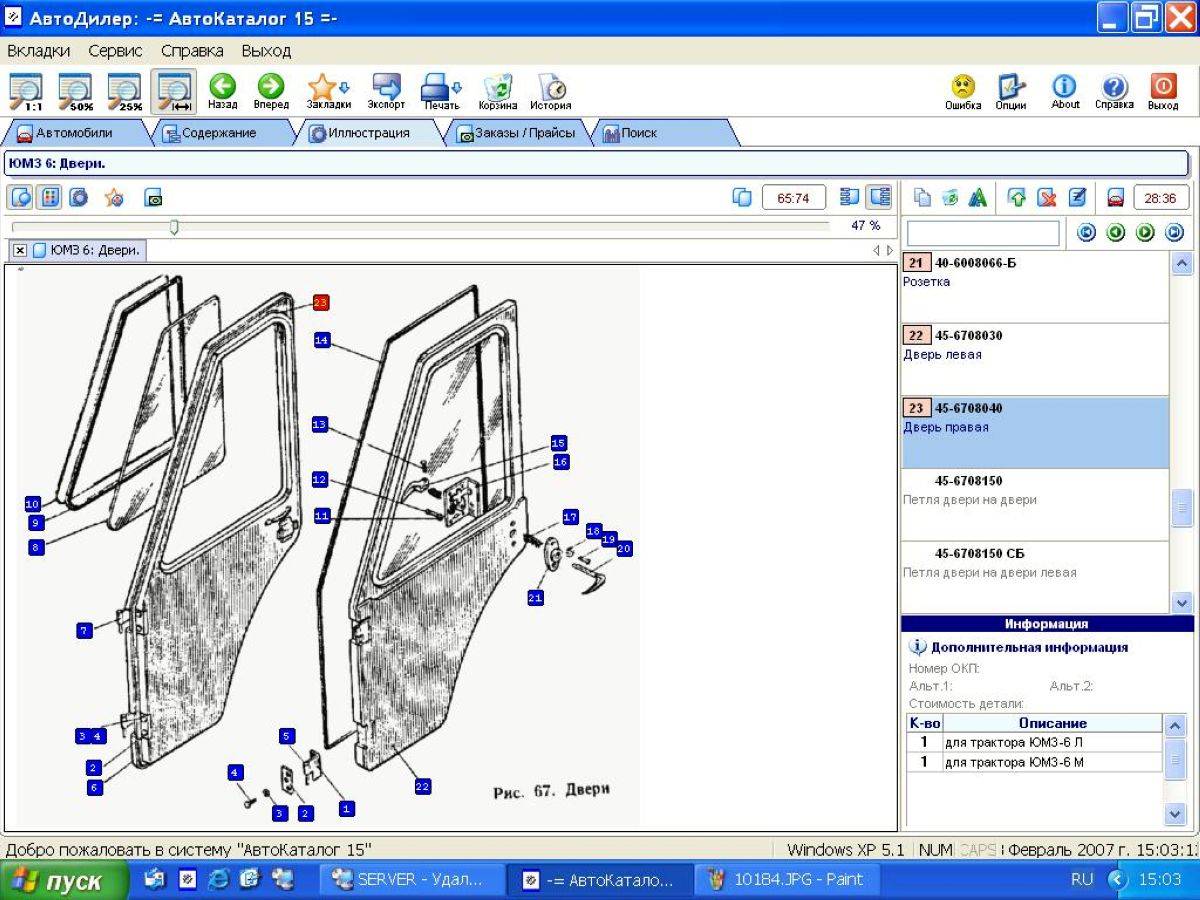Select part row 22 Дверь левая
Viewport: 1200px width, 900px height.
1034,360
